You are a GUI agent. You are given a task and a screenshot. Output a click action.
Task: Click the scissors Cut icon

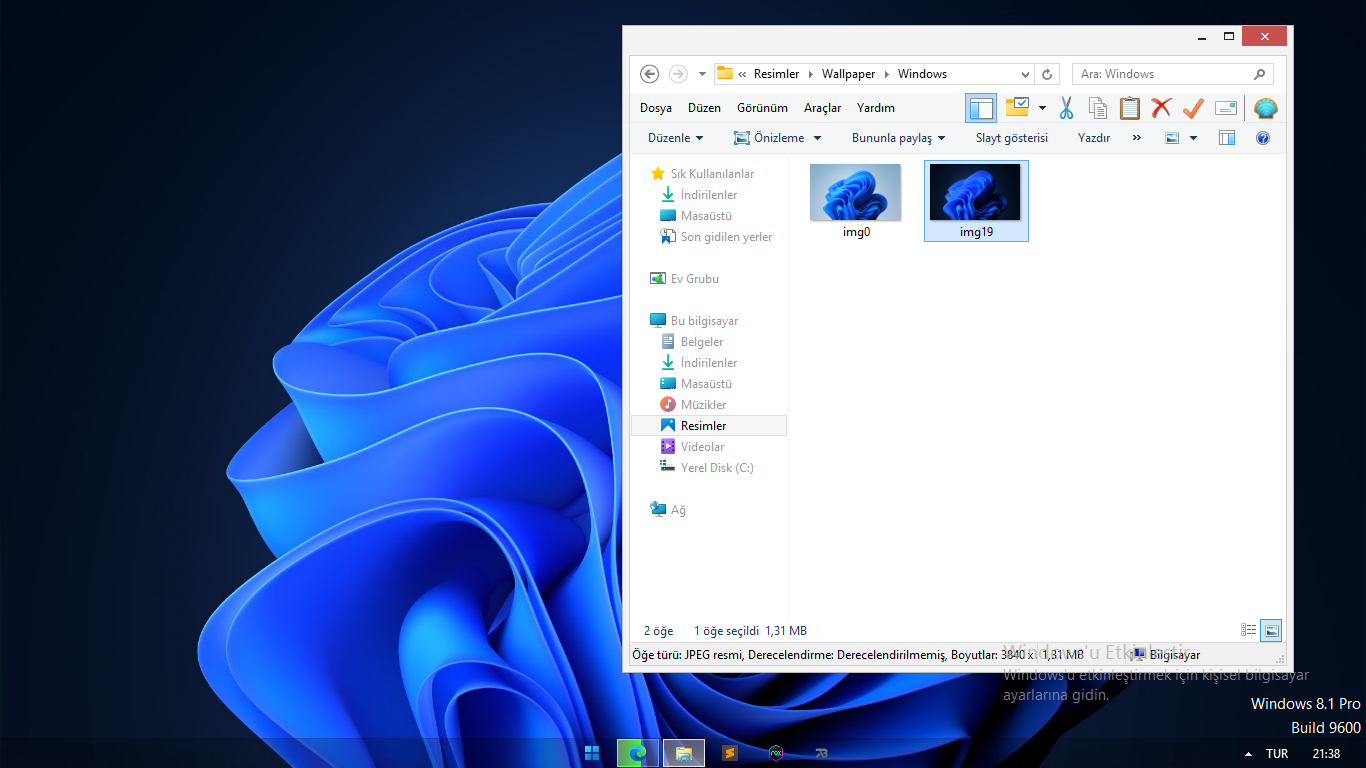[1066, 108]
